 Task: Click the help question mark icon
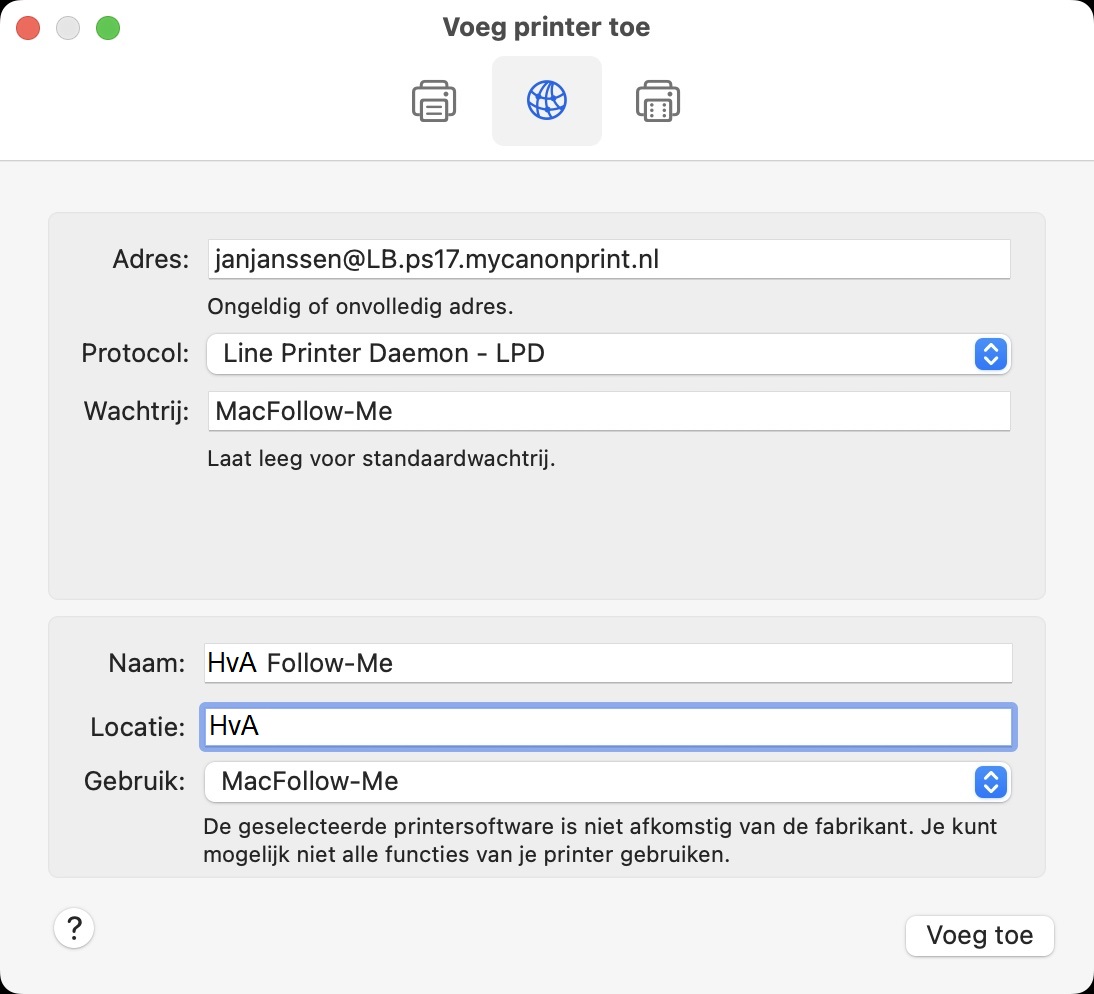coord(73,928)
